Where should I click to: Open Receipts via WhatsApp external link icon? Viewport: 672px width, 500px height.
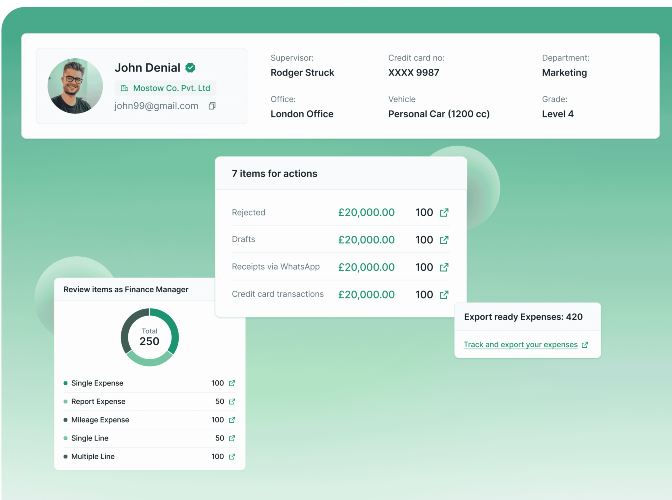[x=444, y=267]
